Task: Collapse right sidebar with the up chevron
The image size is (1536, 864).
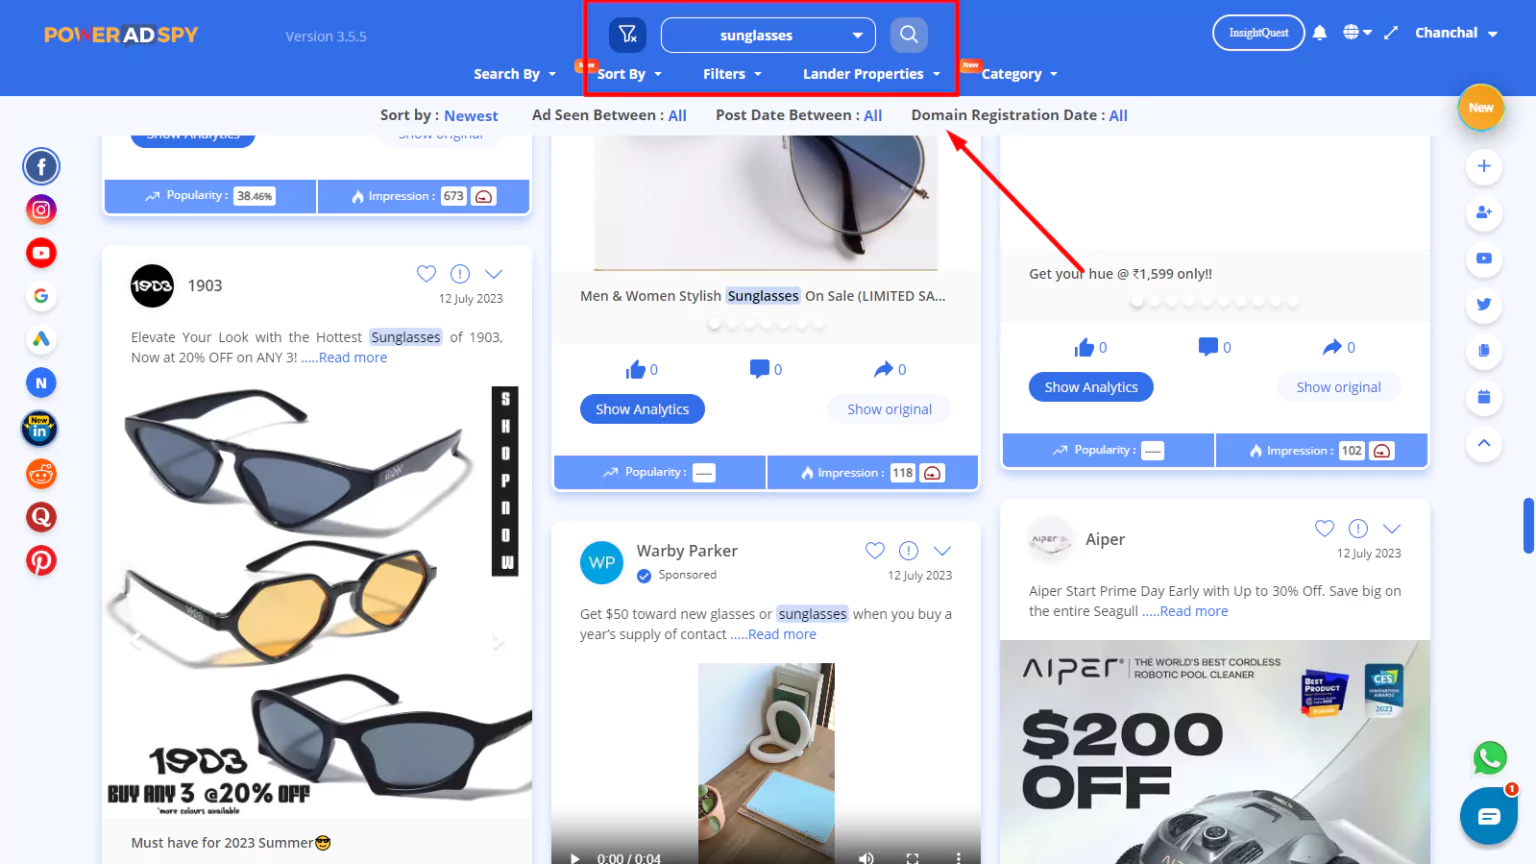Action: (1484, 443)
